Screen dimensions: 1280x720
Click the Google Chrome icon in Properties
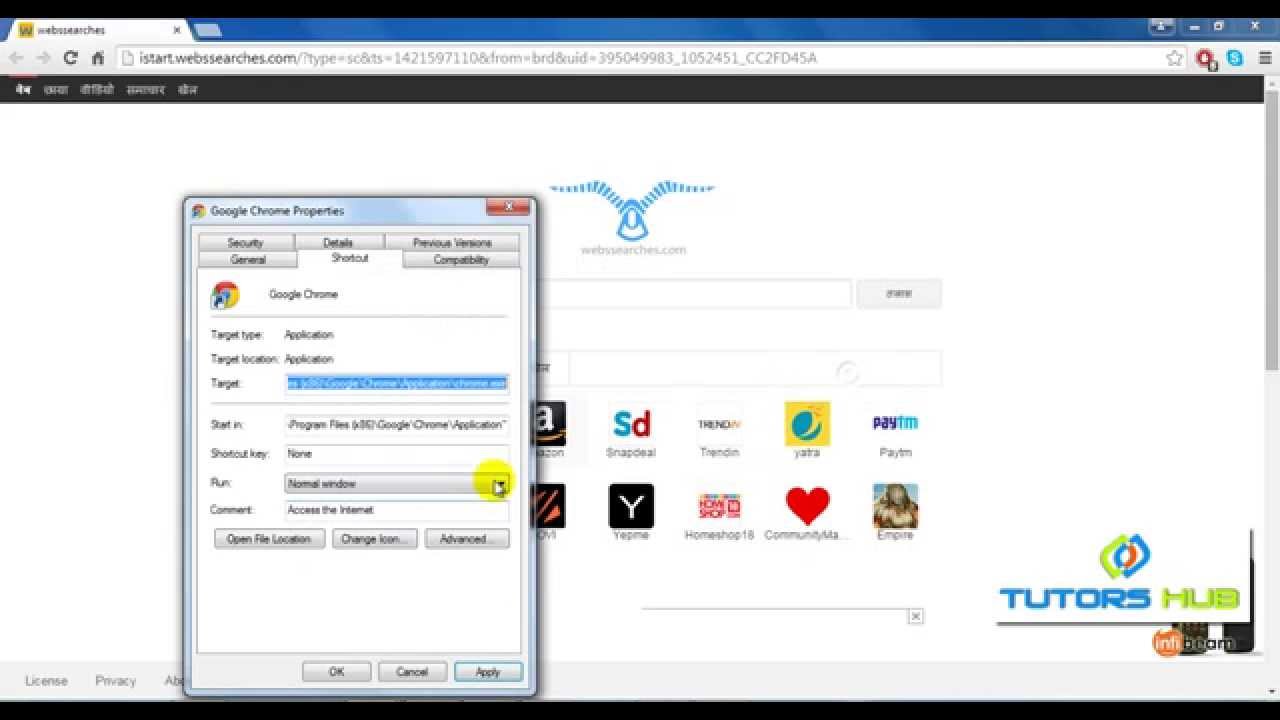(x=225, y=295)
